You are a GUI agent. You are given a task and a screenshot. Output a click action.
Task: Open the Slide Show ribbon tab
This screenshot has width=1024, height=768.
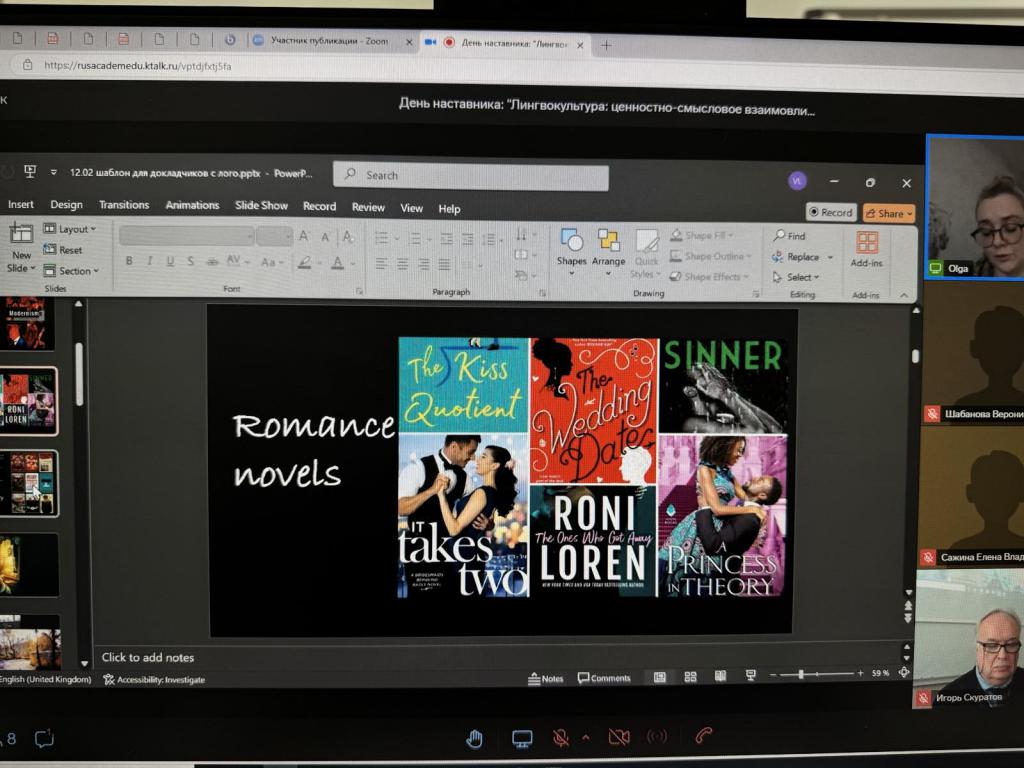(x=261, y=206)
